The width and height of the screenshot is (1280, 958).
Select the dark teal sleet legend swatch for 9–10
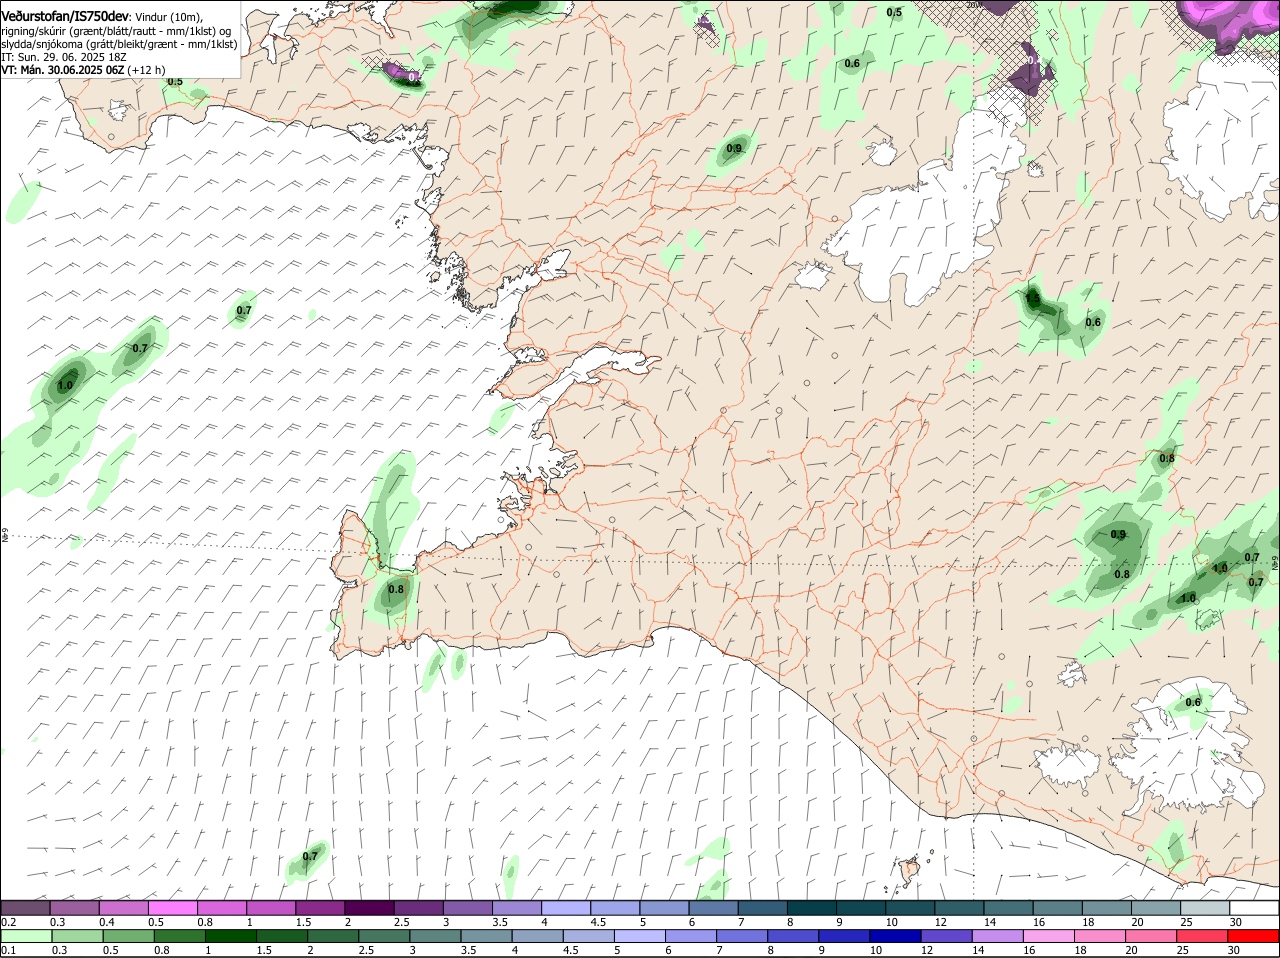click(x=862, y=908)
